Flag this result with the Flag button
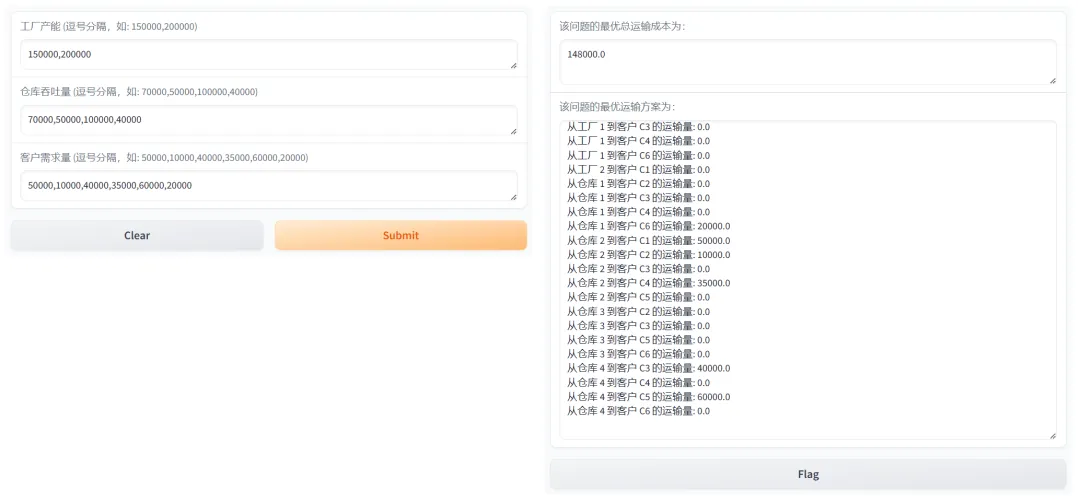Viewport: 1080px width, 502px height. point(808,474)
